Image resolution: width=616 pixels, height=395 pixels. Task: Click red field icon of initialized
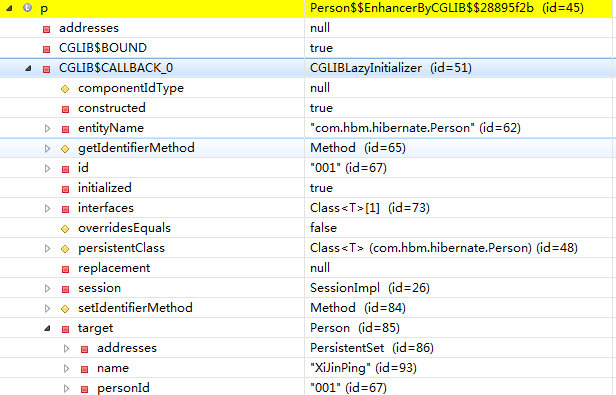click(x=65, y=189)
